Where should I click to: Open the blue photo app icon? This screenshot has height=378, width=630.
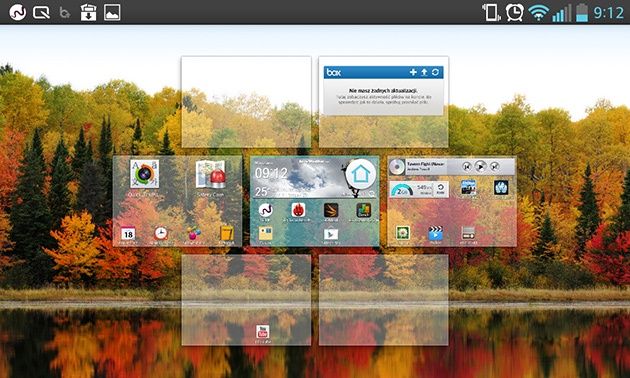(x=468, y=187)
